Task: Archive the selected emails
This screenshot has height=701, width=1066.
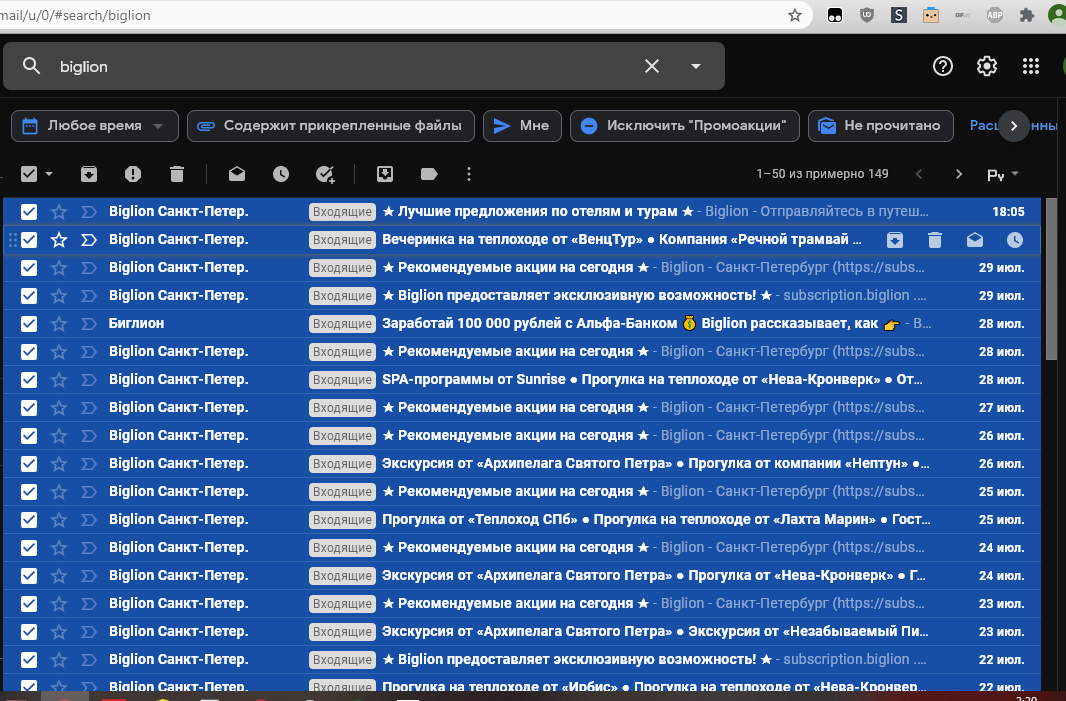Action: pos(89,174)
